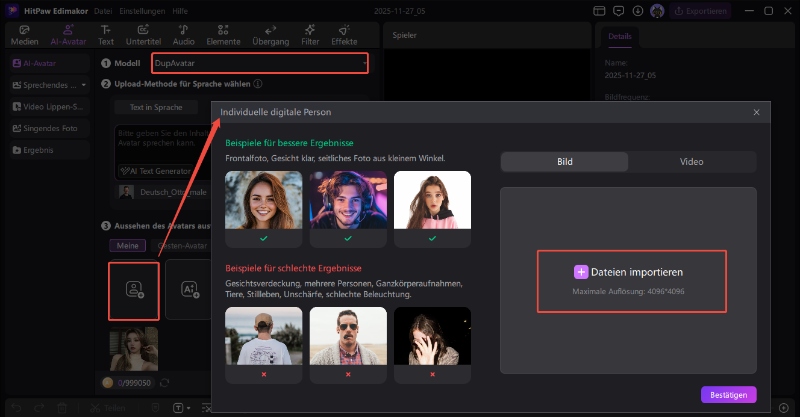Click the Exportieren button

(x=700, y=11)
